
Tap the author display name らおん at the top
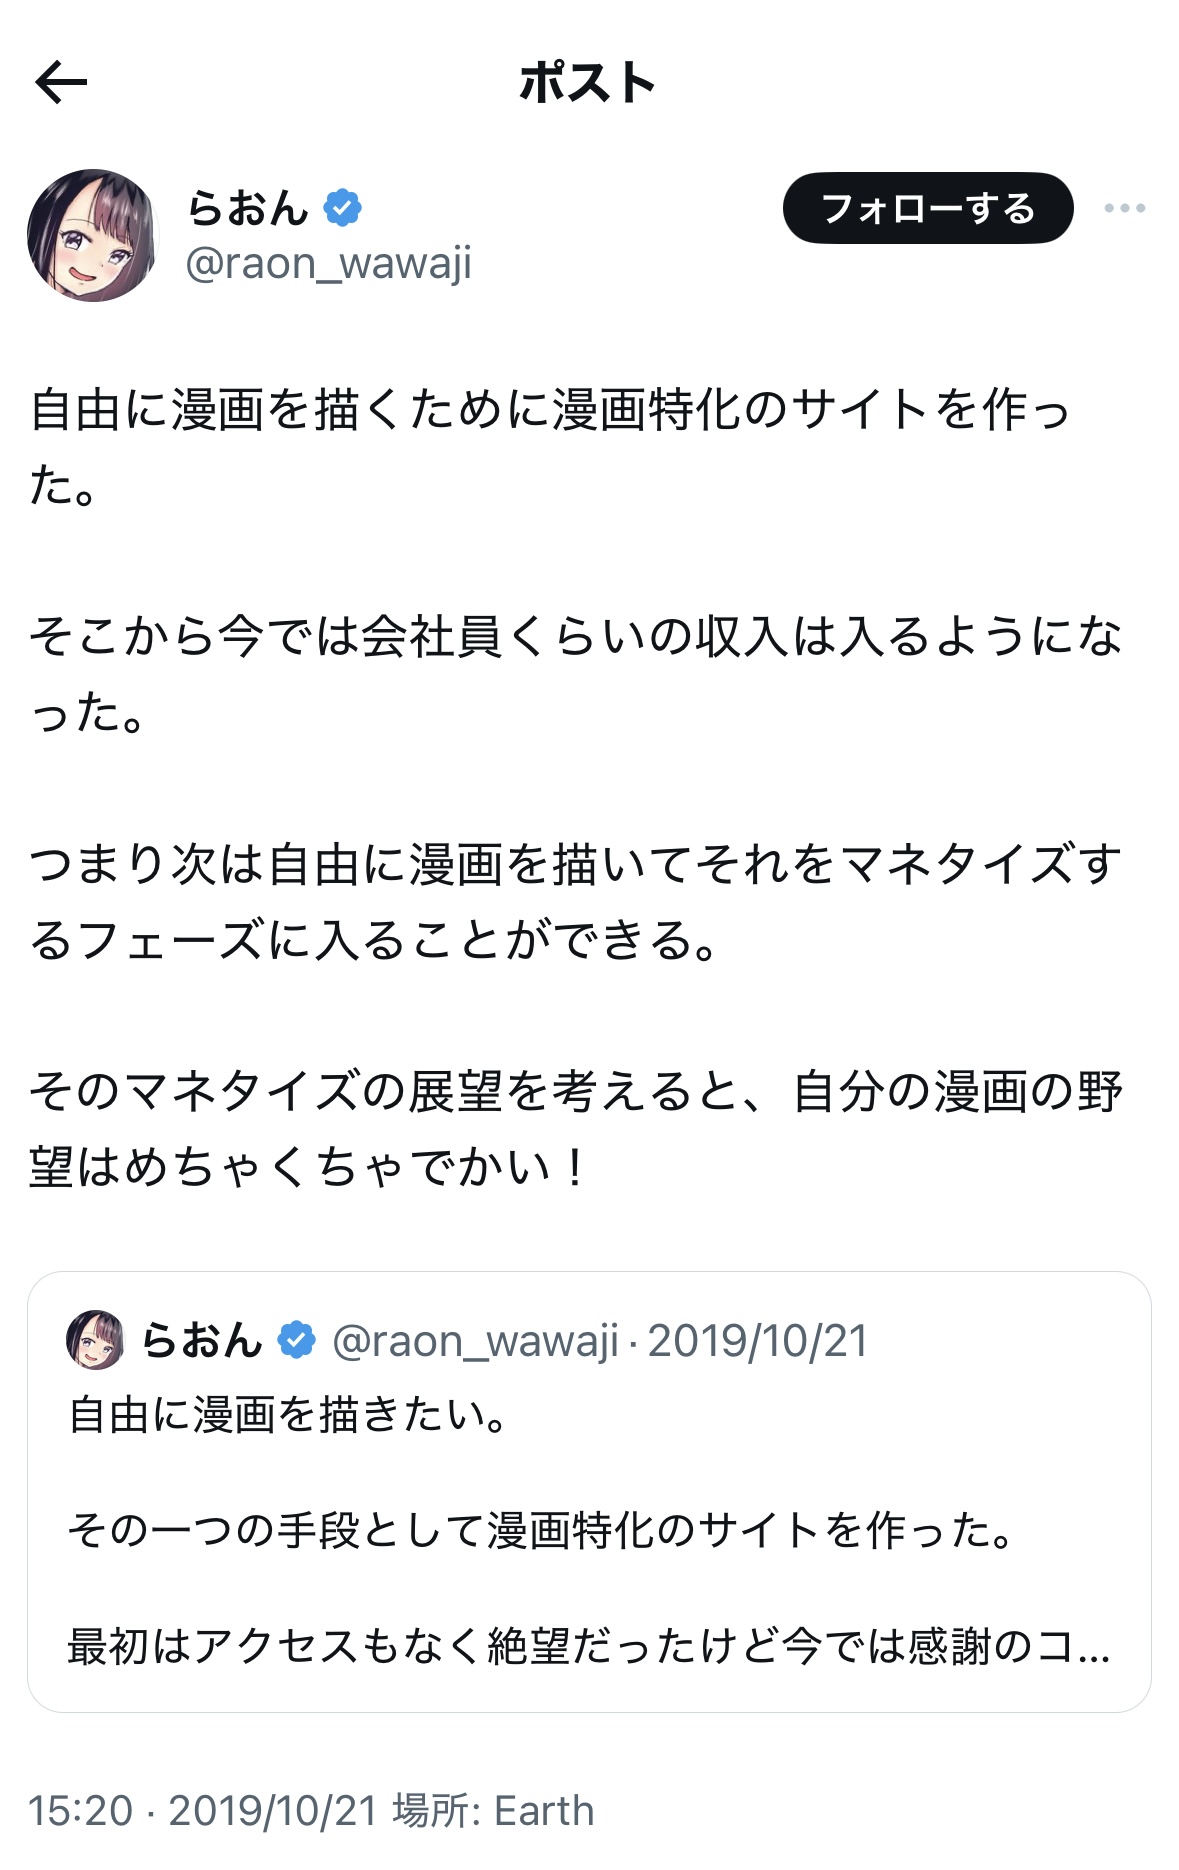247,208
